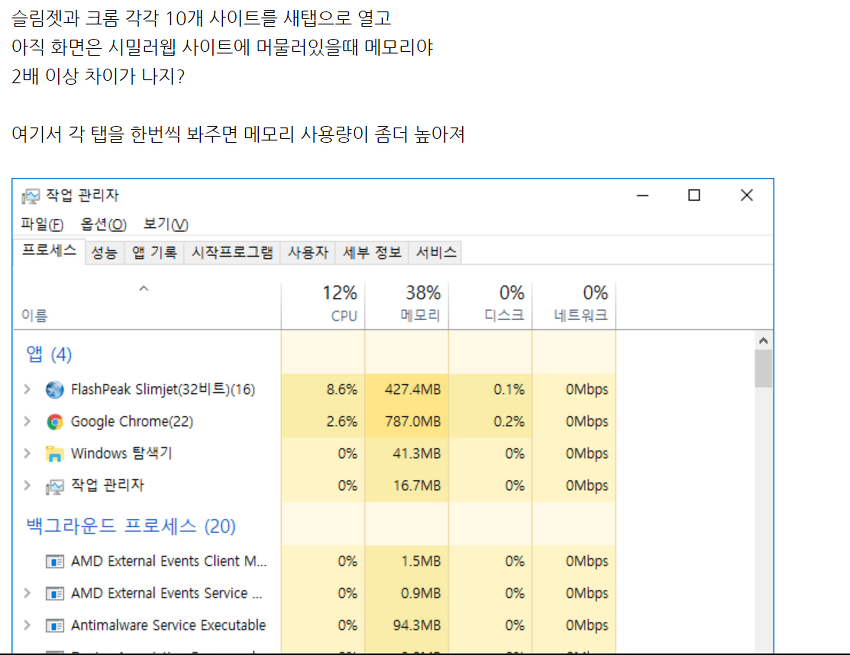Expand the Windows 탐색기 process row
850x655 pixels.
(27, 455)
